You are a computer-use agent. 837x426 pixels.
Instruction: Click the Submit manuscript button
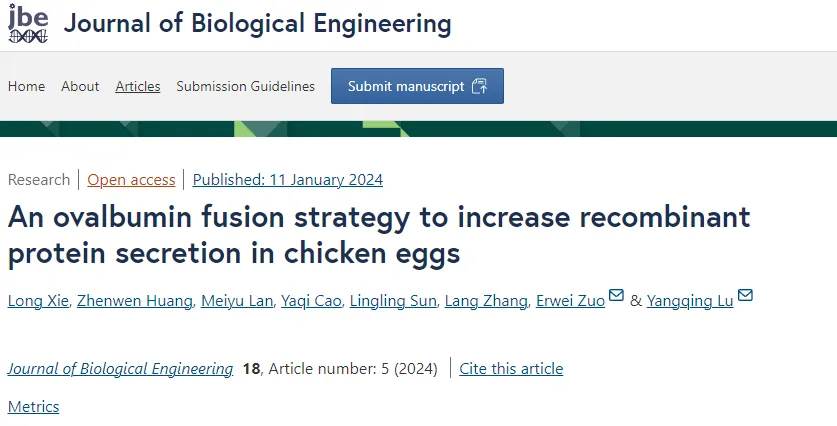click(417, 86)
